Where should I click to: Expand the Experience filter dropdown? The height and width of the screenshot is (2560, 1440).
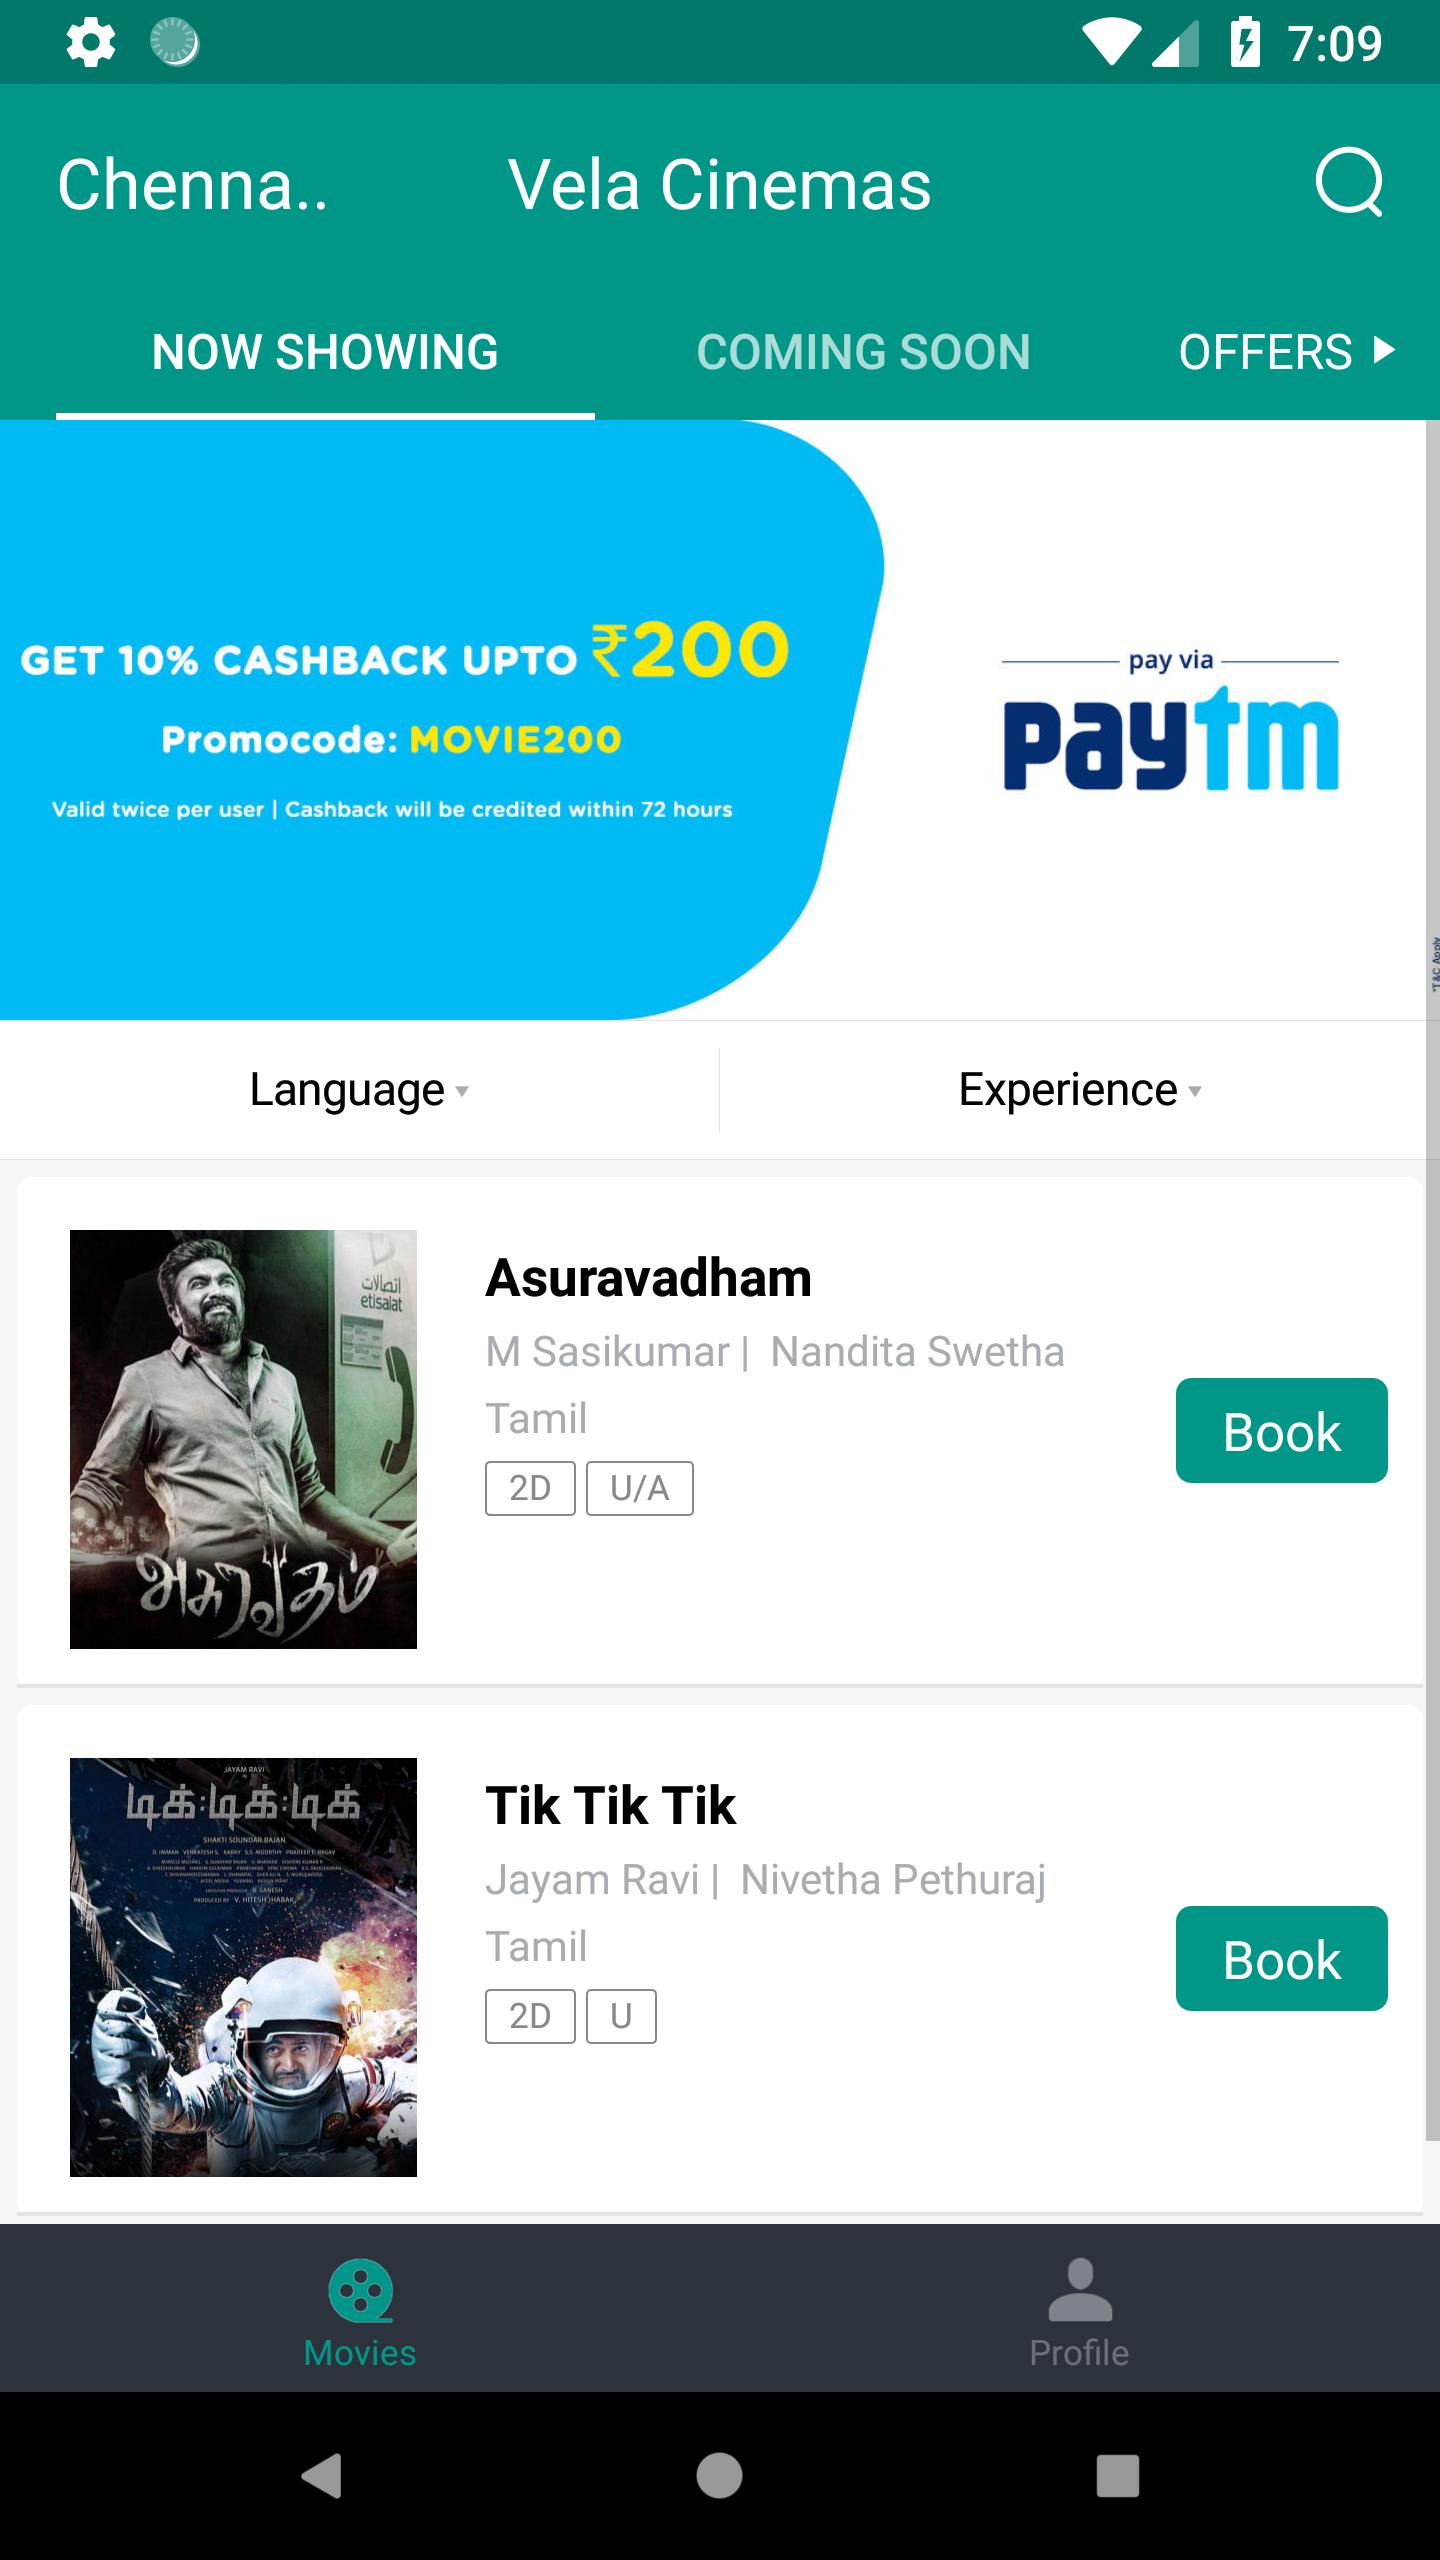1080,1090
